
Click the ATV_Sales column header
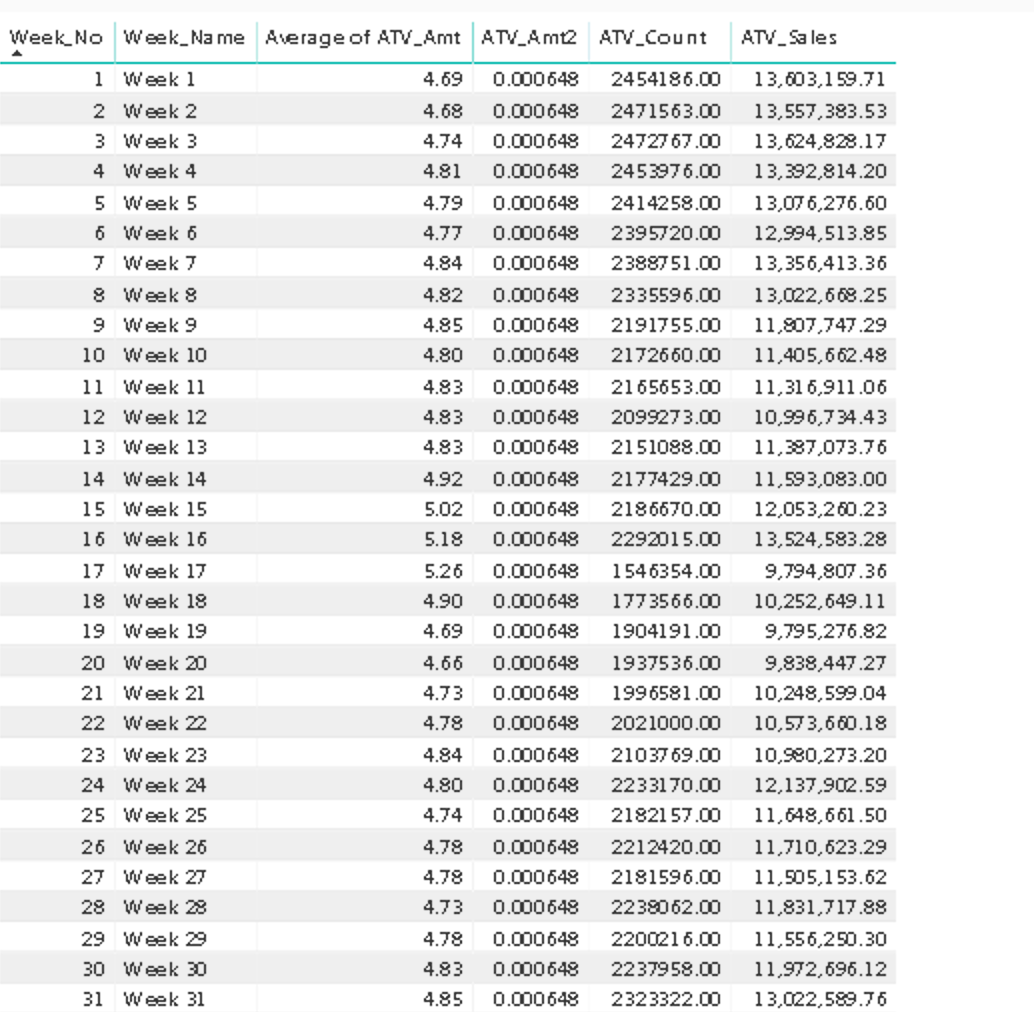click(x=789, y=38)
